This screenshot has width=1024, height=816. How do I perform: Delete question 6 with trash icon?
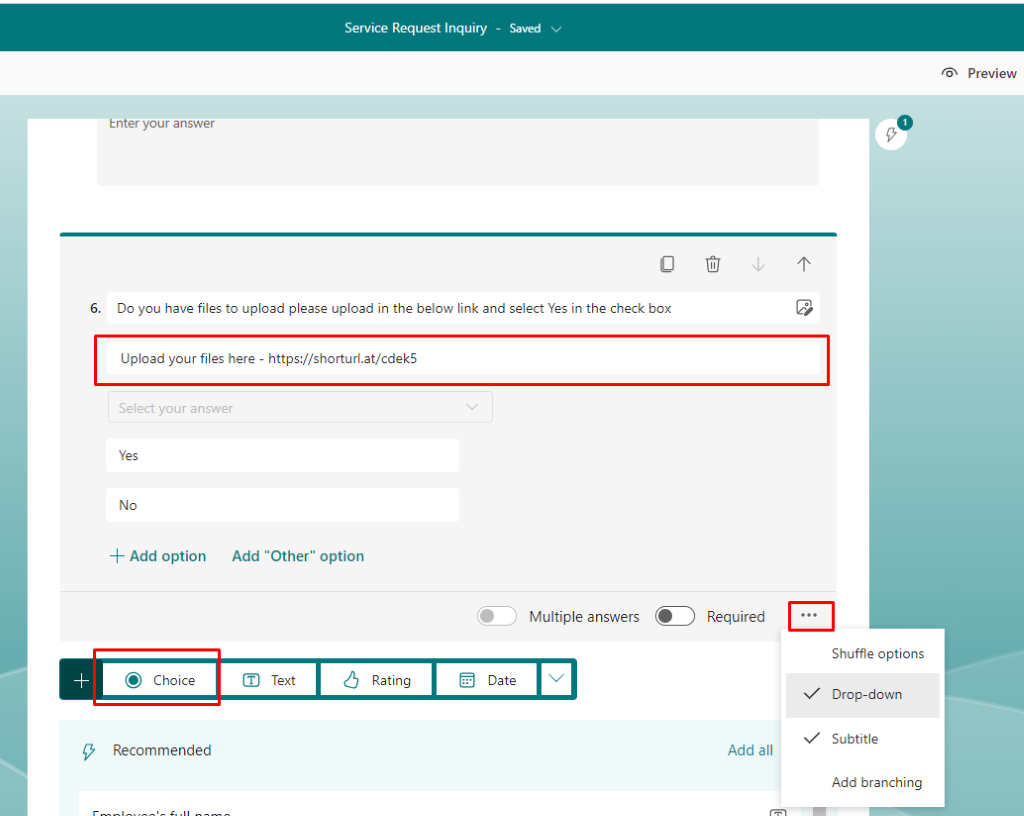click(x=713, y=264)
